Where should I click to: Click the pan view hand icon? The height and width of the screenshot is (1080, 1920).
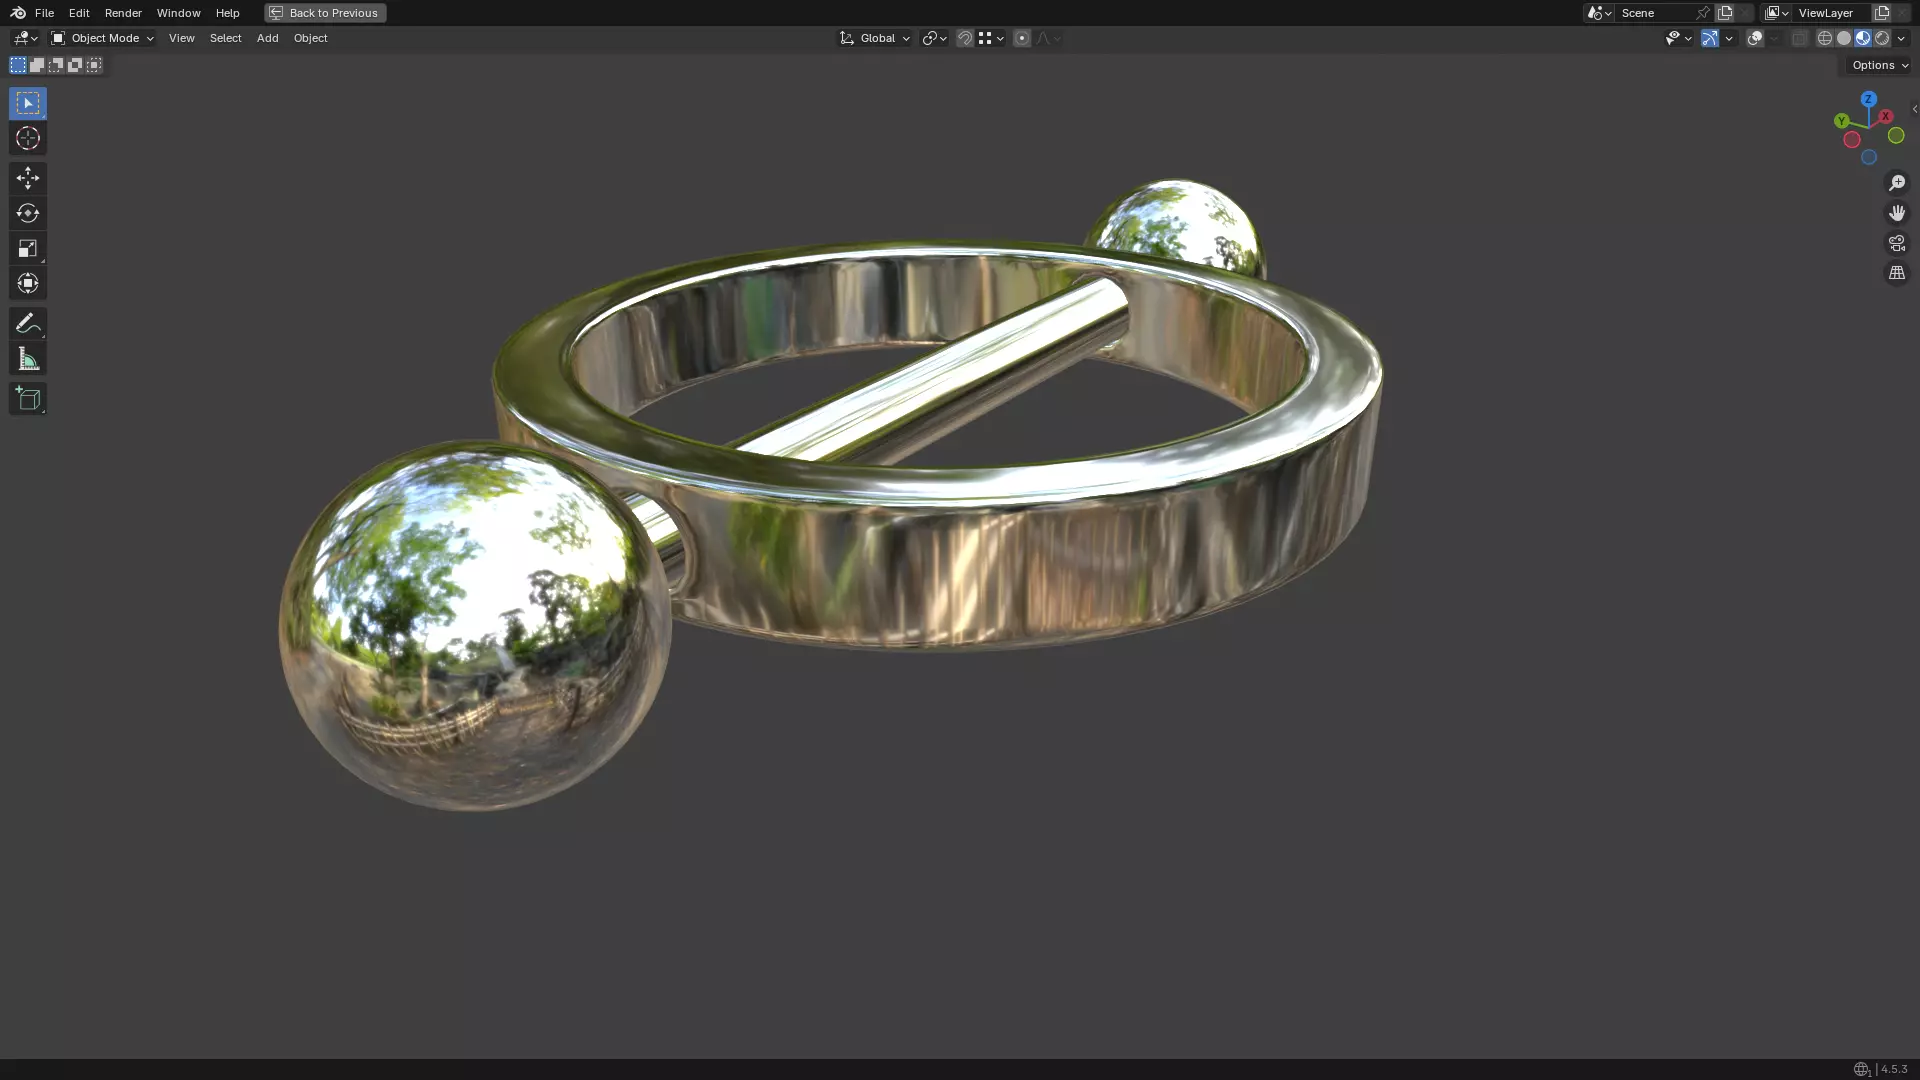pos(1897,213)
